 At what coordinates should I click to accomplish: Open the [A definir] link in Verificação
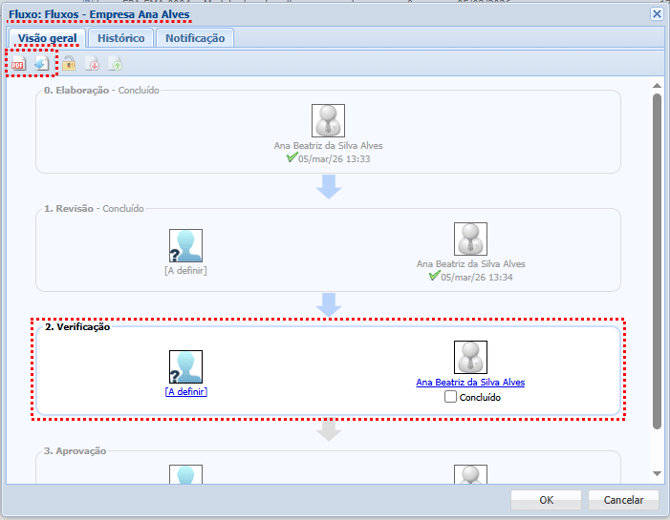(x=186, y=392)
